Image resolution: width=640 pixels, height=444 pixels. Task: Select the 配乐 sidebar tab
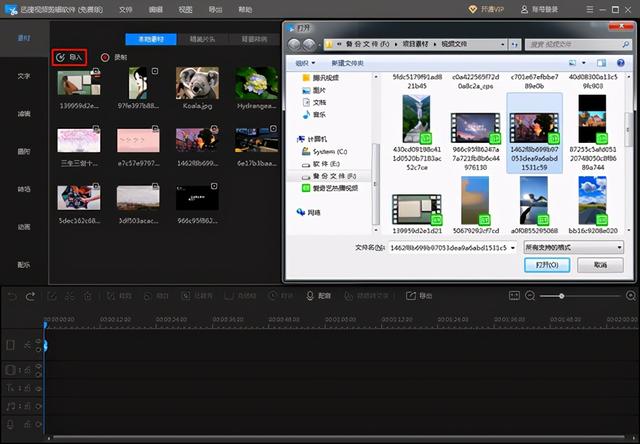click(24, 265)
